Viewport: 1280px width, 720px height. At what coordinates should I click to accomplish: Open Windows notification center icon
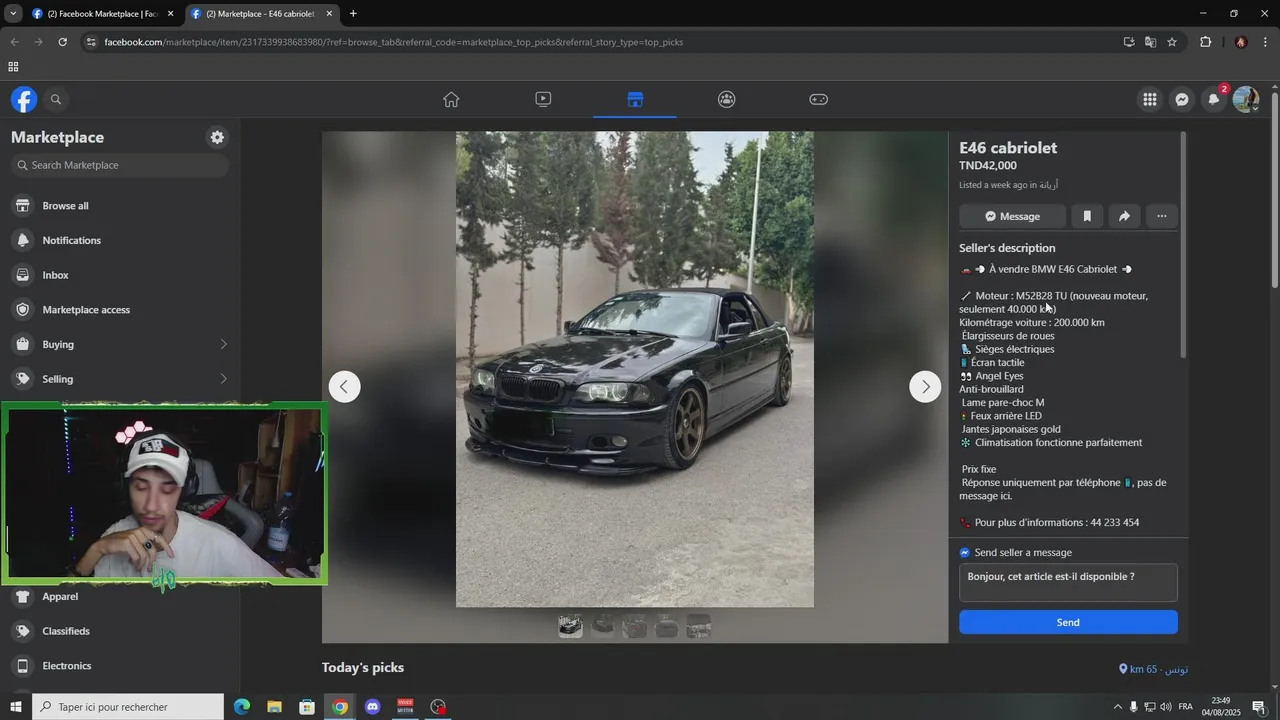(1259, 707)
